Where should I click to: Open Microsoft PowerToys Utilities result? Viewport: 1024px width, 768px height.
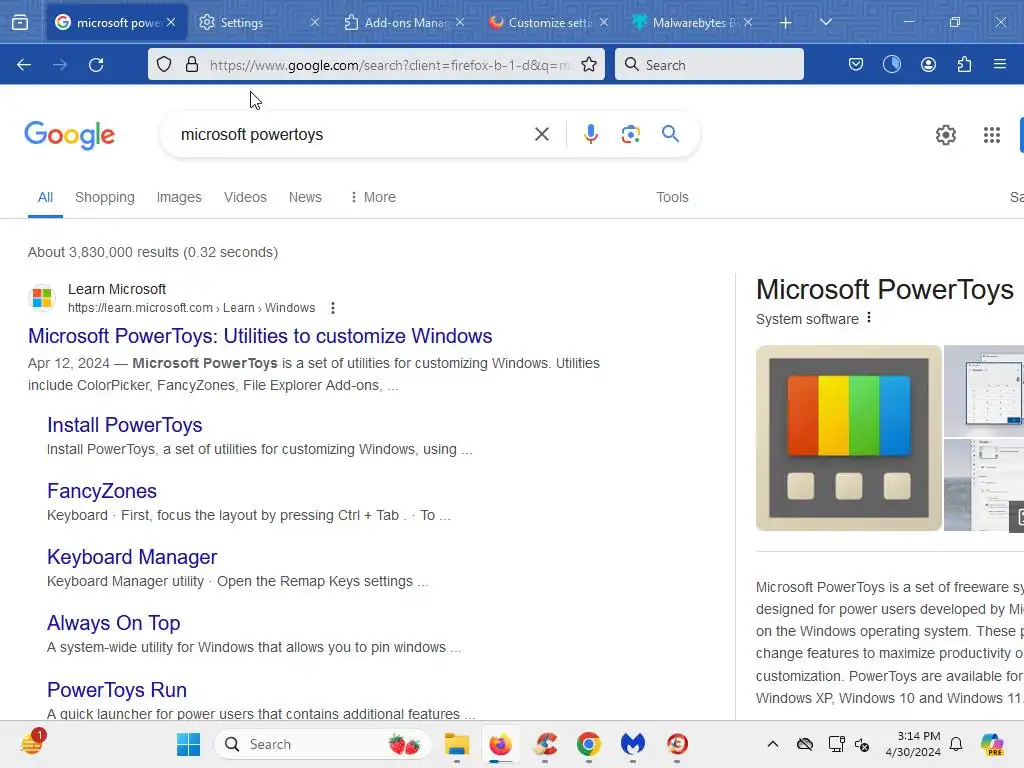pyautogui.click(x=260, y=336)
